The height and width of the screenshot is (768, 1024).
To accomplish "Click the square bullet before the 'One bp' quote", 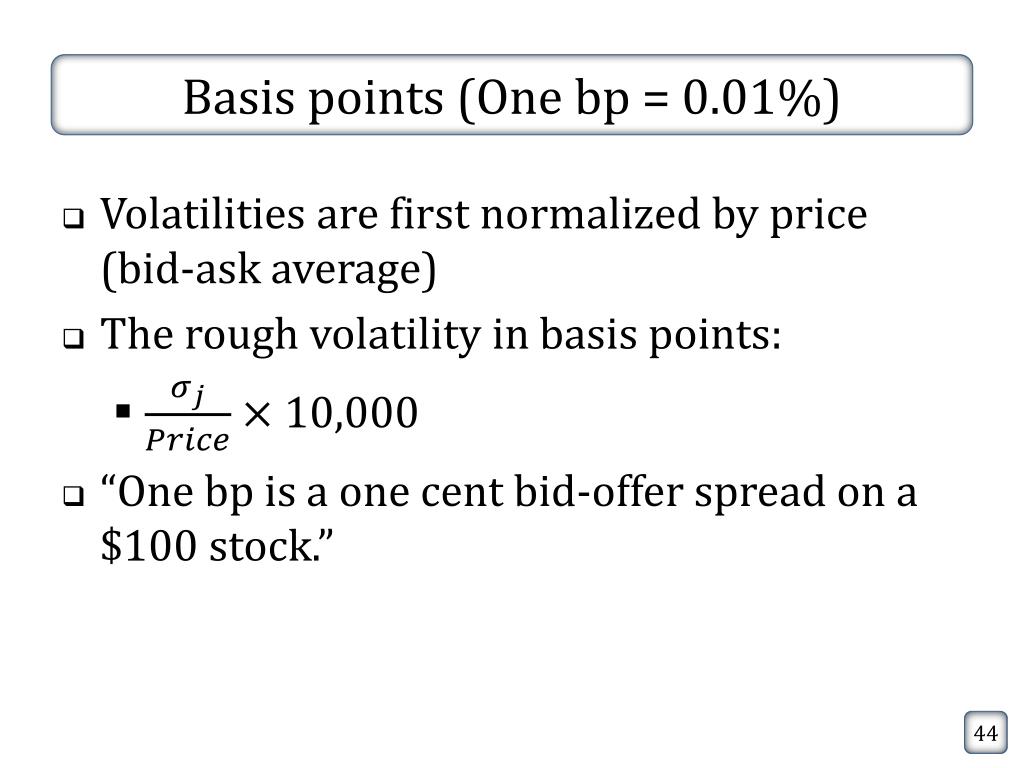I will pyautogui.click(x=74, y=496).
